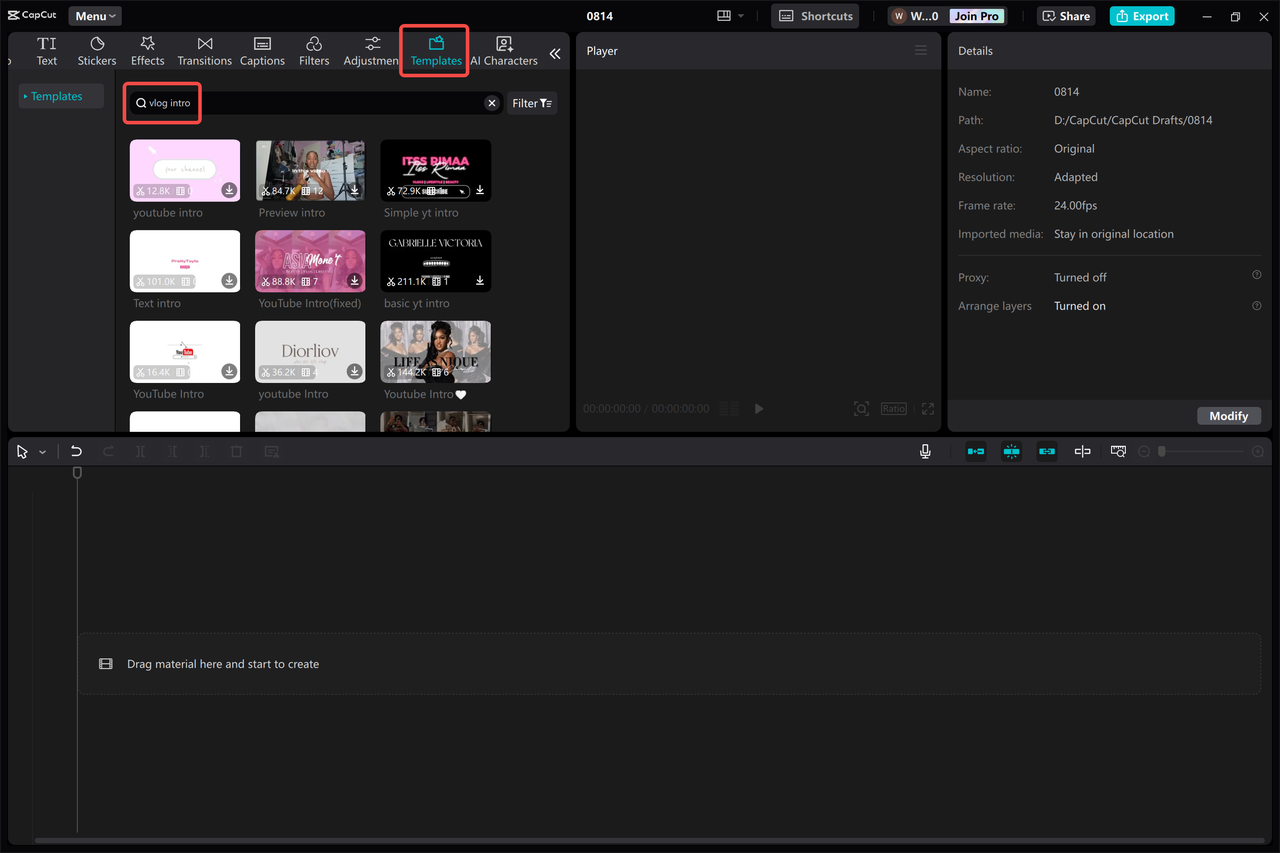This screenshot has height=853, width=1280.
Task: Open the Text panel tab
Action: [x=47, y=51]
